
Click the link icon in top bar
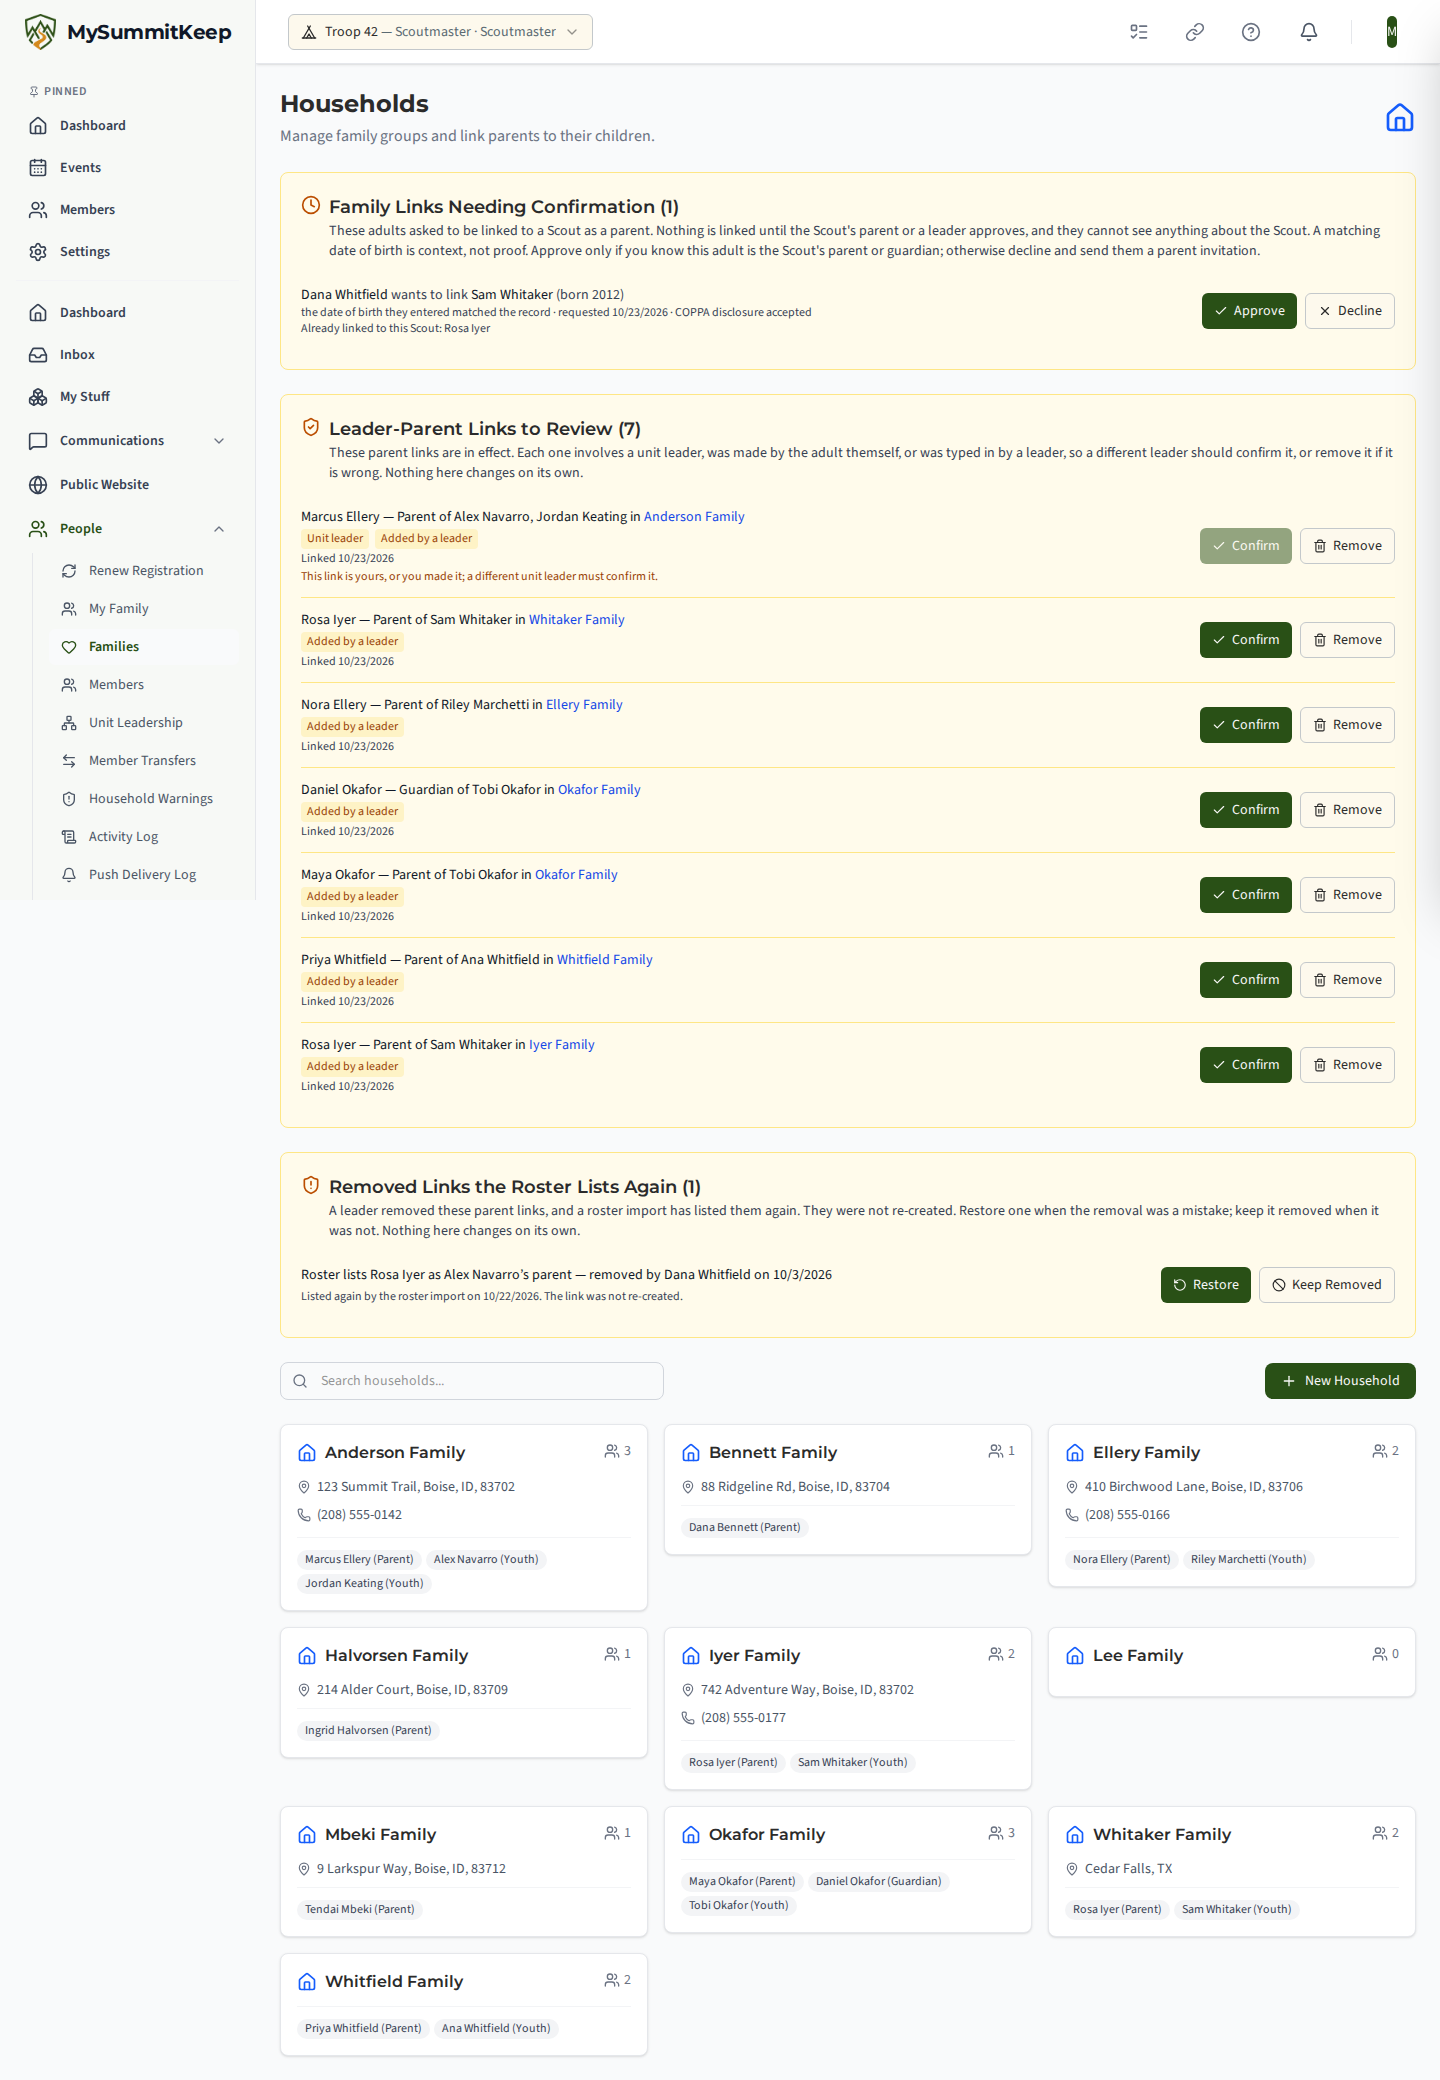coord(1194,32)
